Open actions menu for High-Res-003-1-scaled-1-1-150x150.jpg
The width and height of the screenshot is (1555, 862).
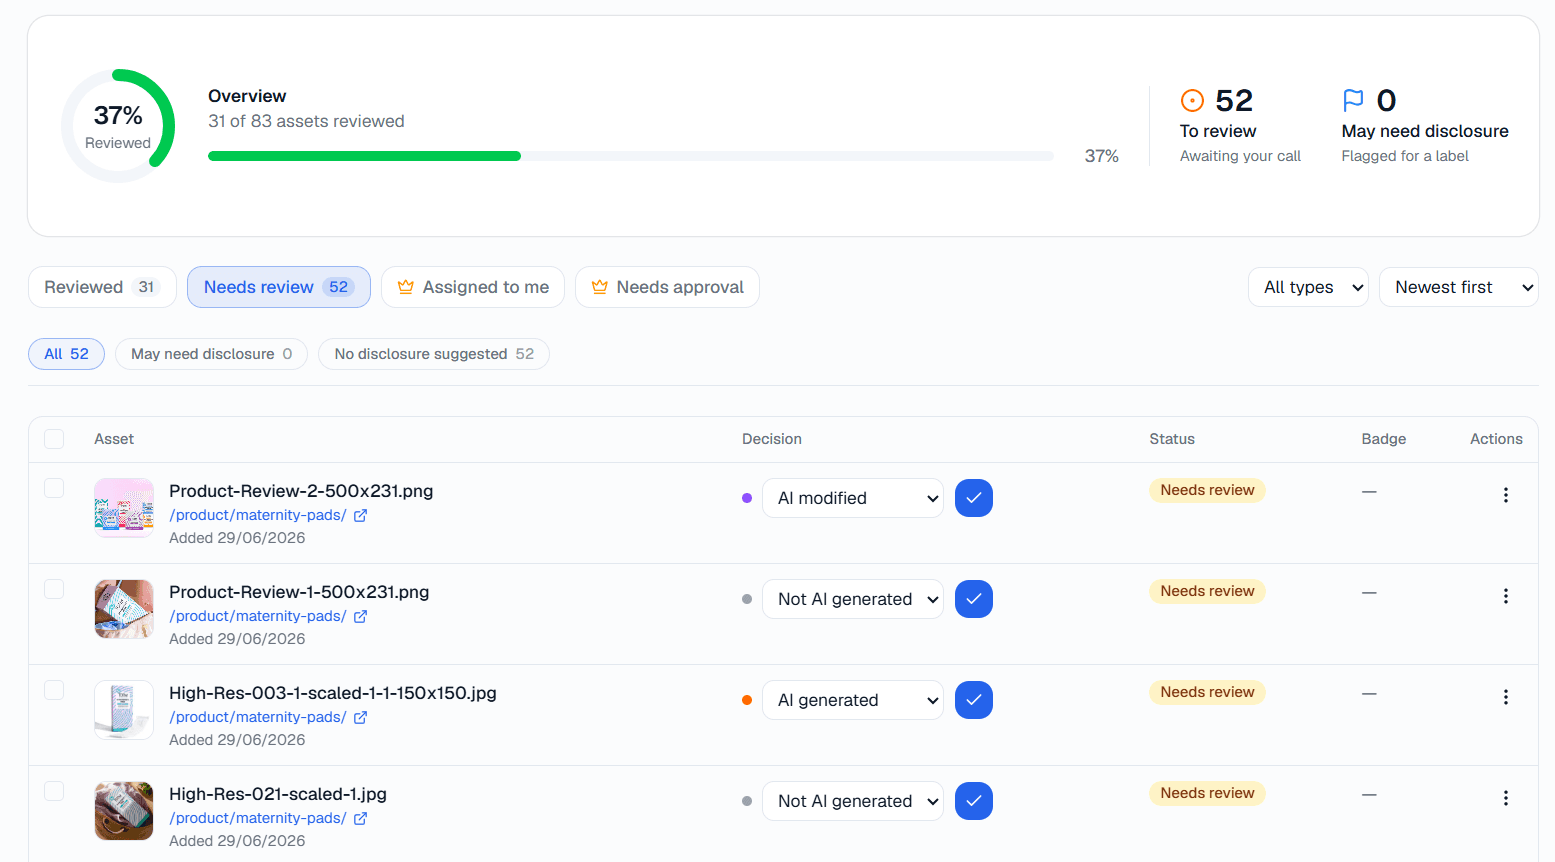pos(1505,697)
